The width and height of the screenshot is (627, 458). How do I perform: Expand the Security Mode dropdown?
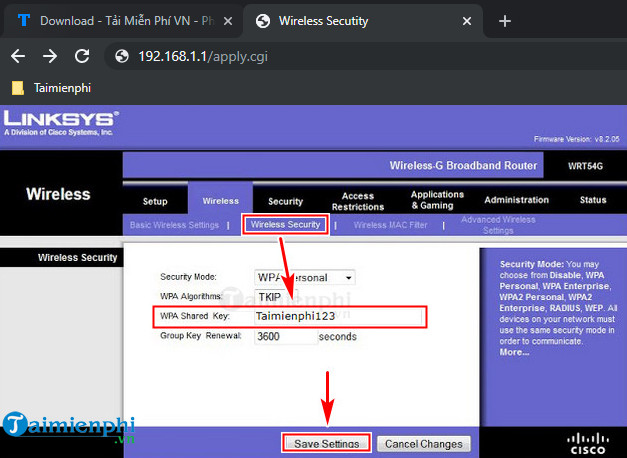coord(305,277)
